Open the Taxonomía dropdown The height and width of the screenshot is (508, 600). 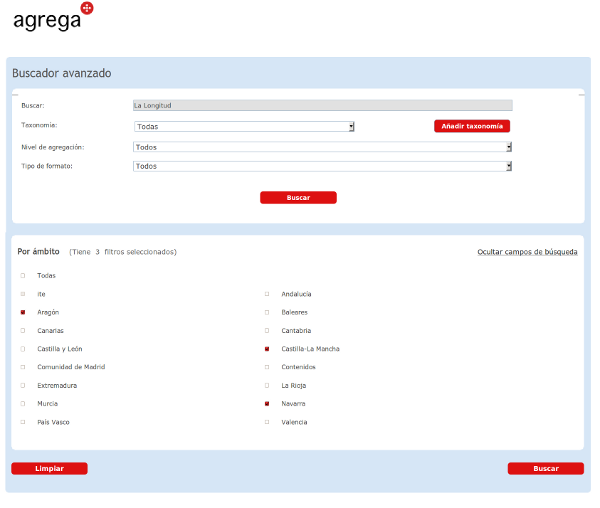pos(244,127)
